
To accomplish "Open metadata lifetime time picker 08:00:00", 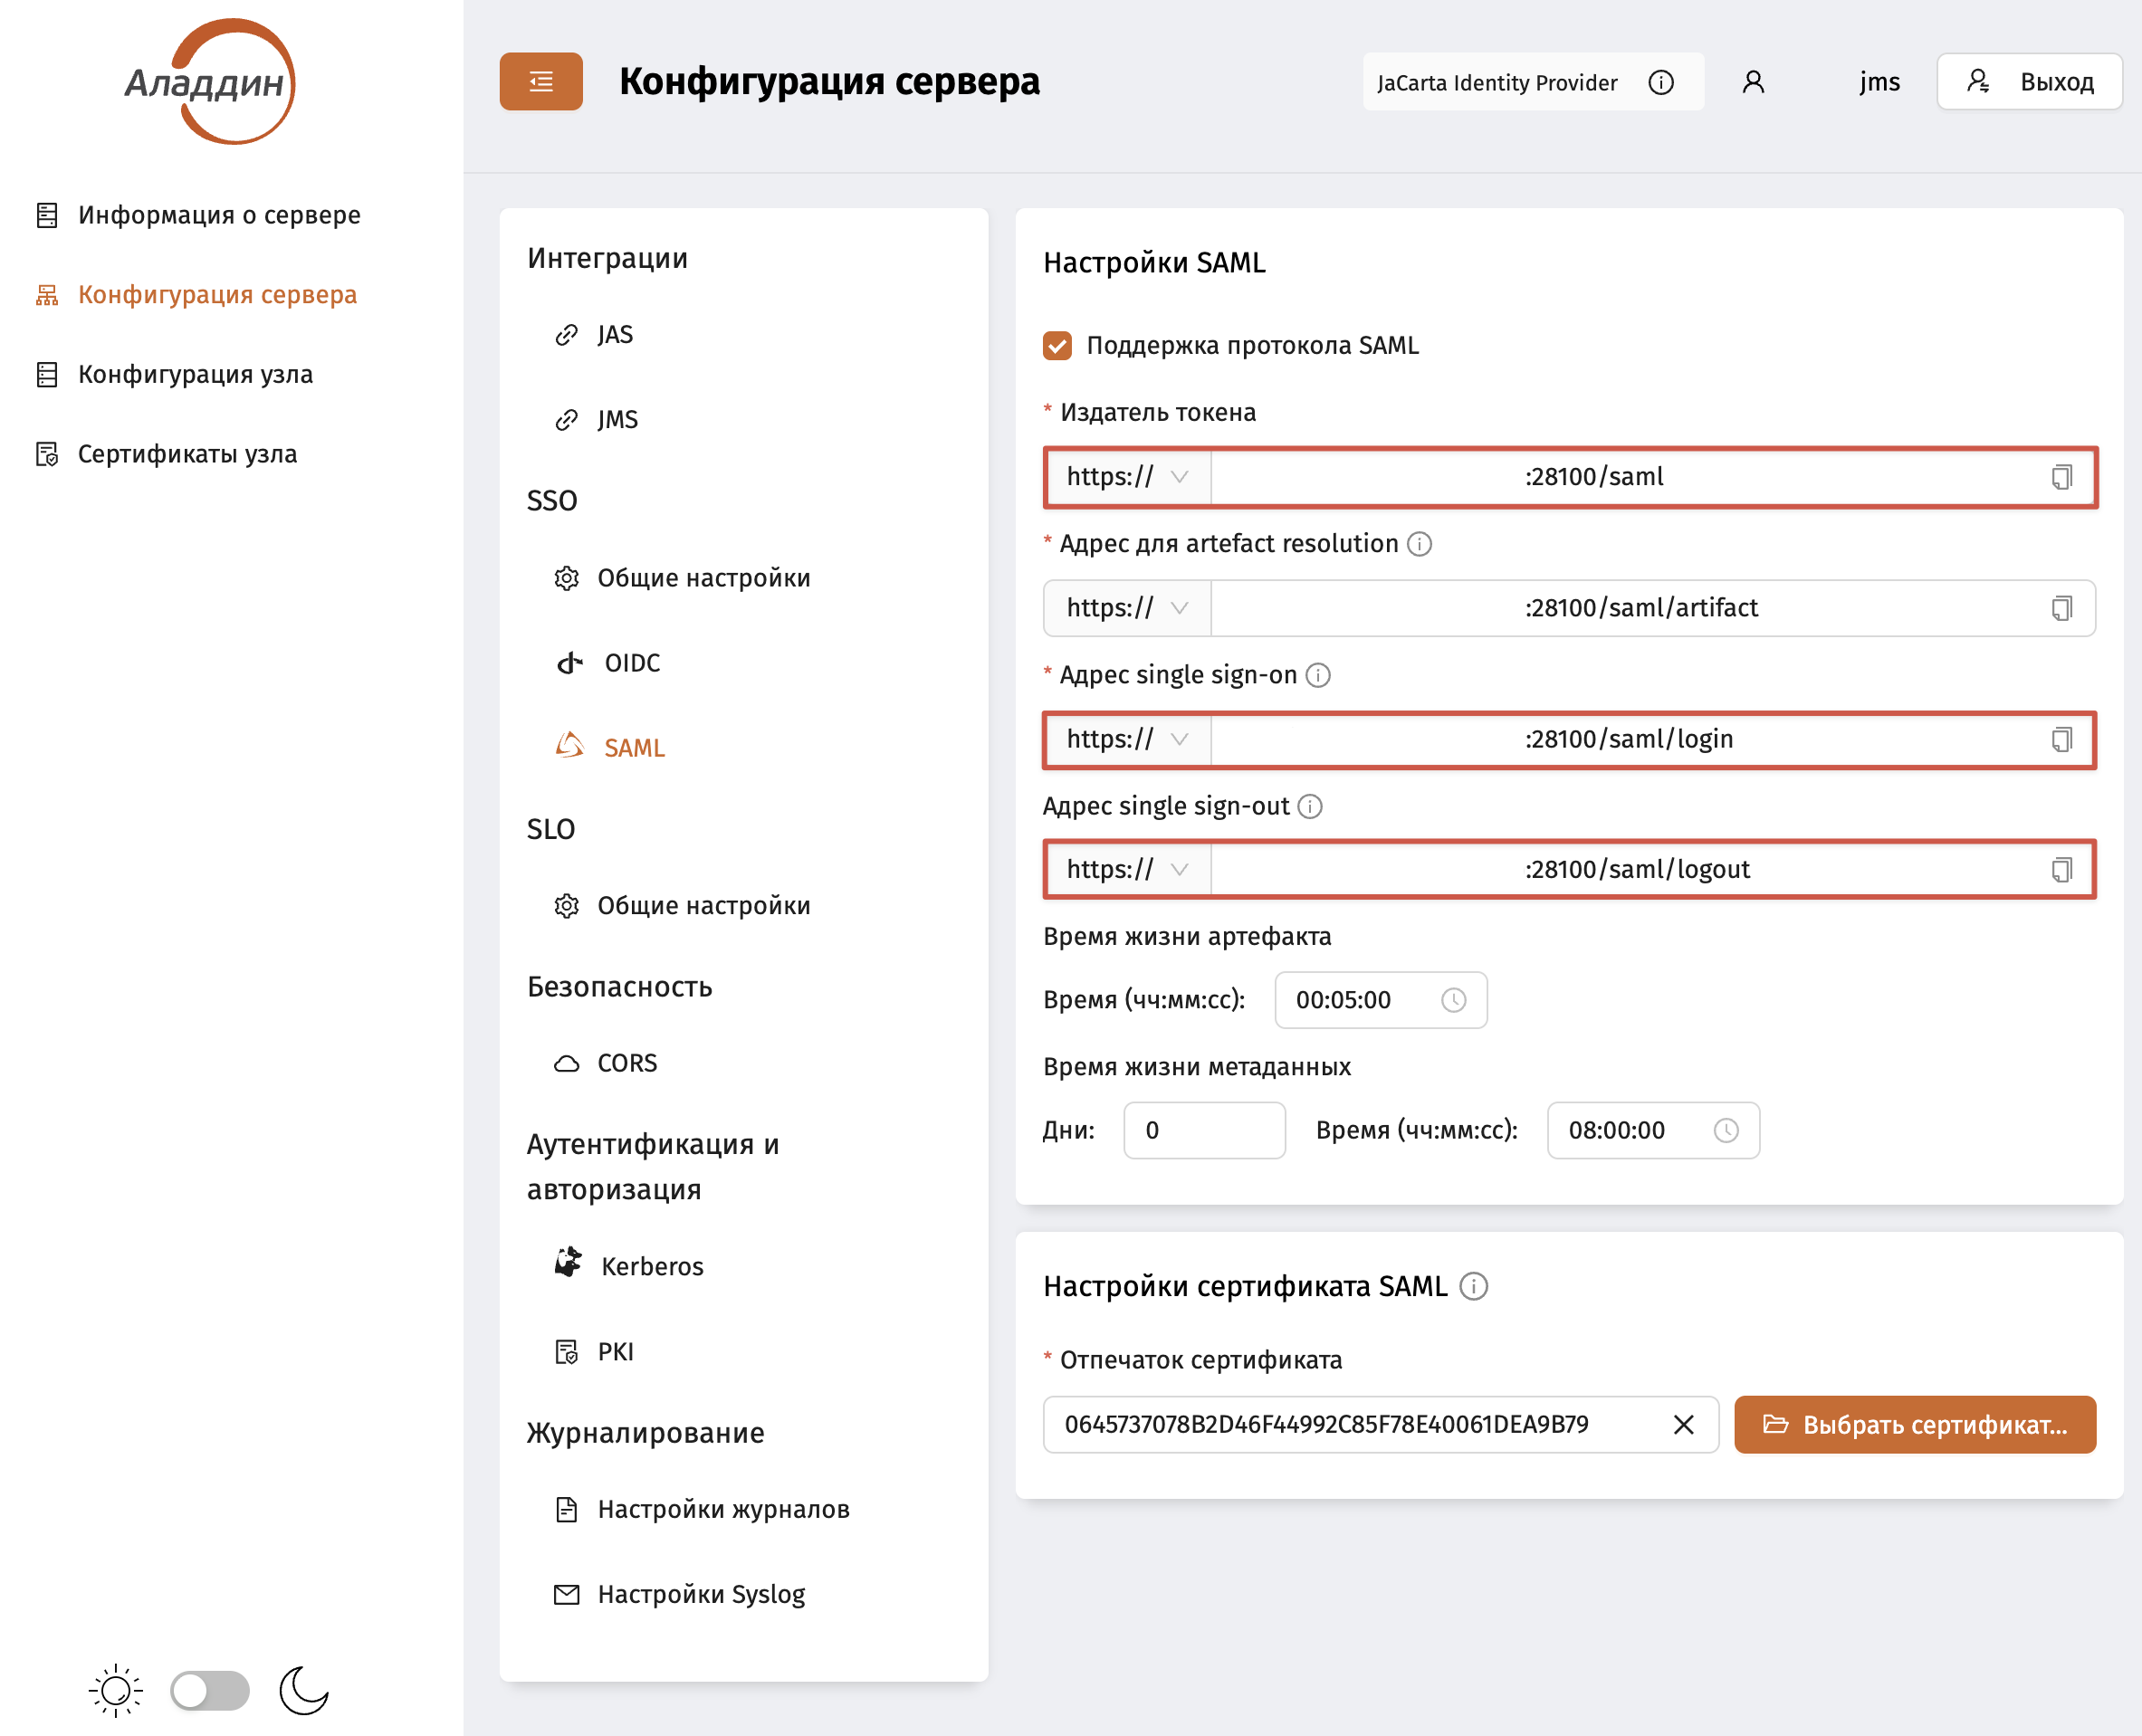I will 1653,1131.
